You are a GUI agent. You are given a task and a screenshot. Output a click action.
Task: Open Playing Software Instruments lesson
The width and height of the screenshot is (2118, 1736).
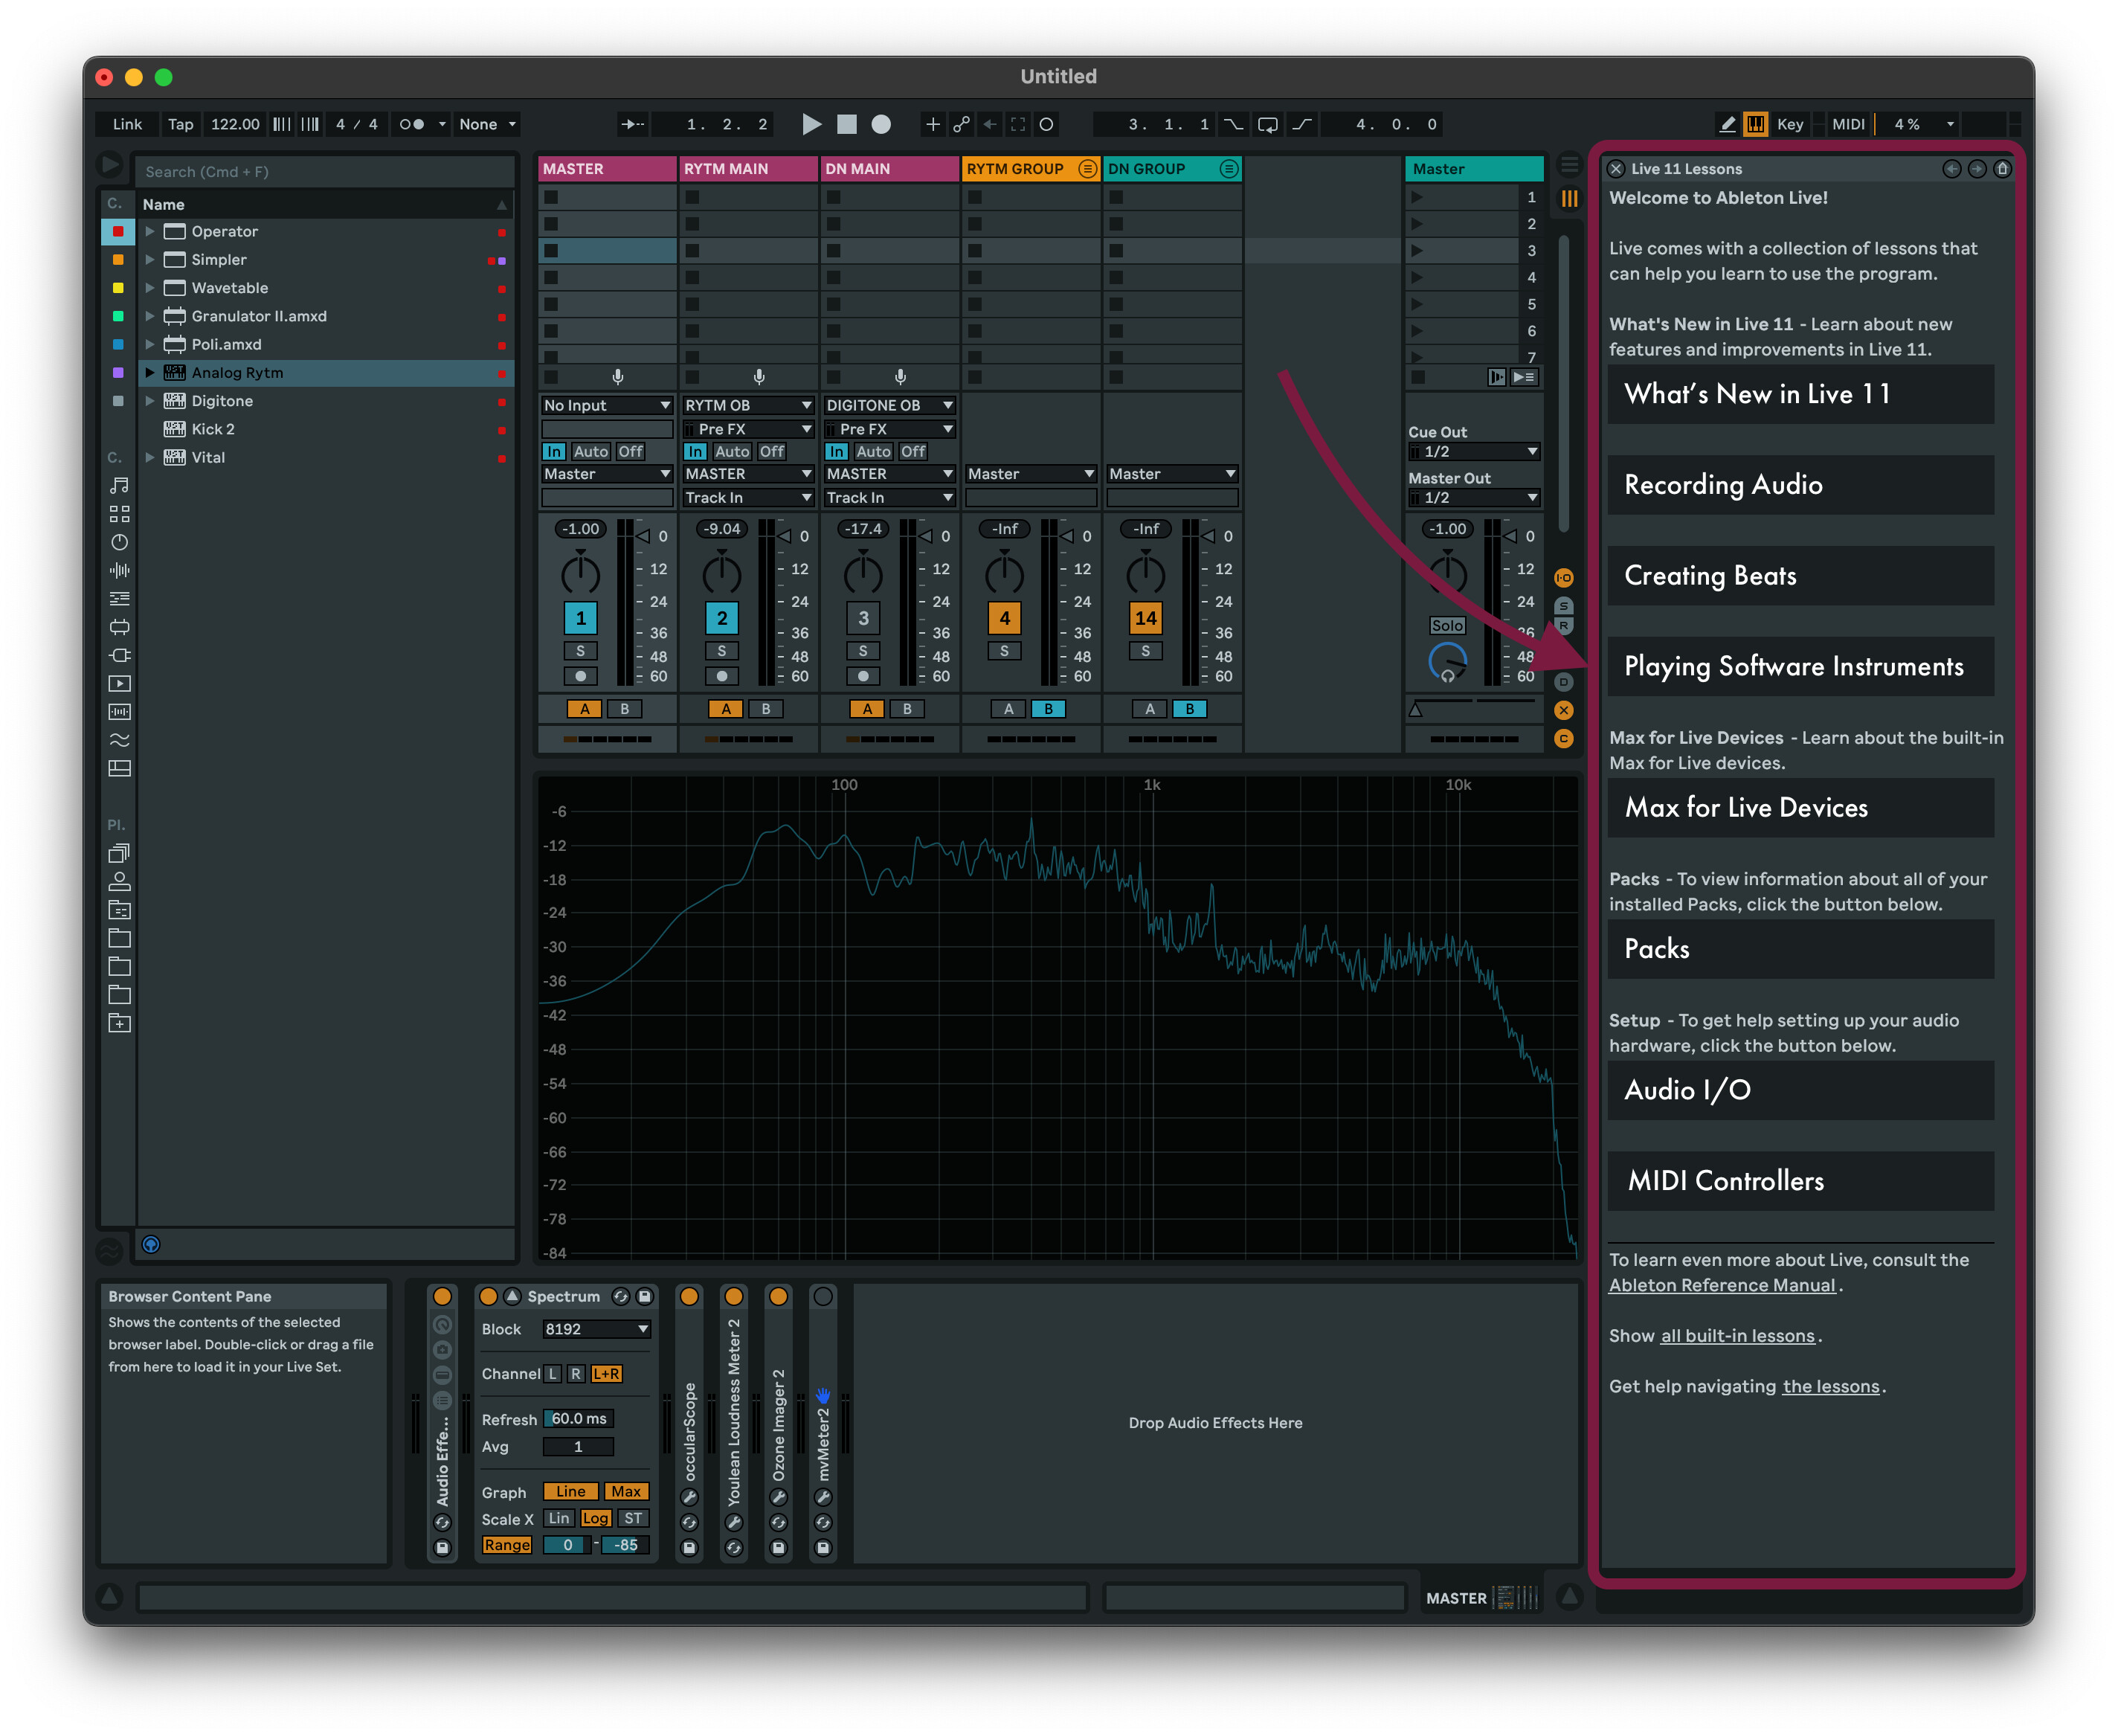[x=1800, y=667]
